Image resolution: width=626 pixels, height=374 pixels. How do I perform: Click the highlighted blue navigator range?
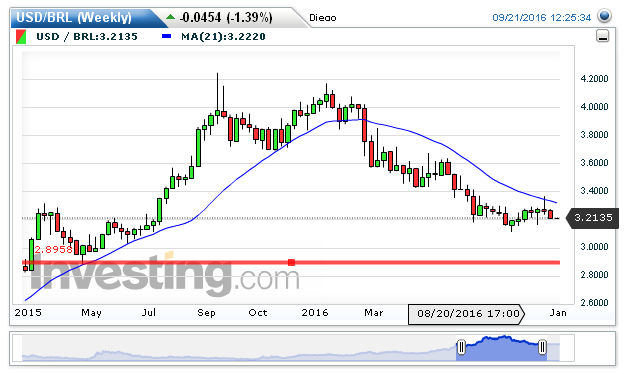pyautogui.click(x=502, y=348)
